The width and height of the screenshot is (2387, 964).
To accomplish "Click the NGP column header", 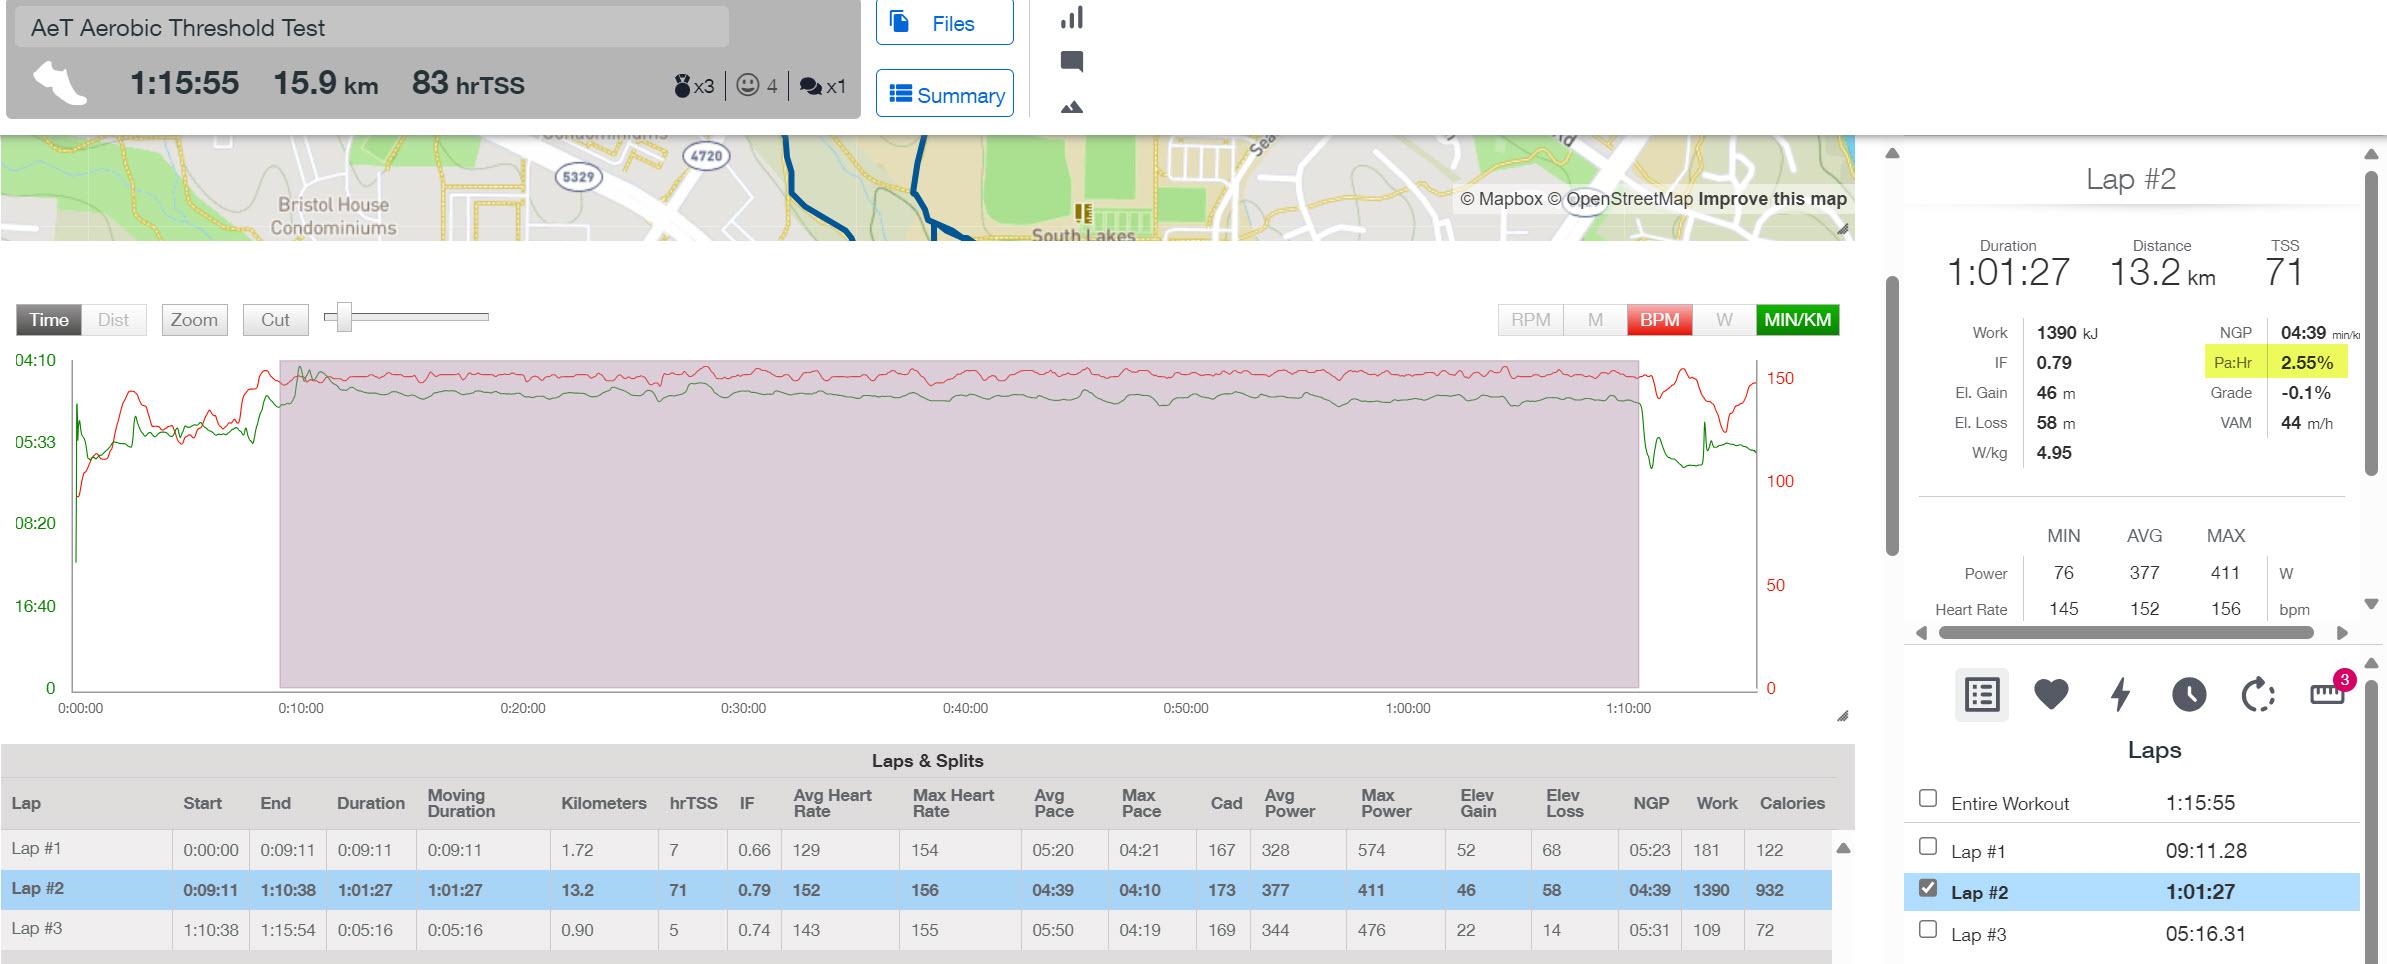I will [x=1651, y=803].
